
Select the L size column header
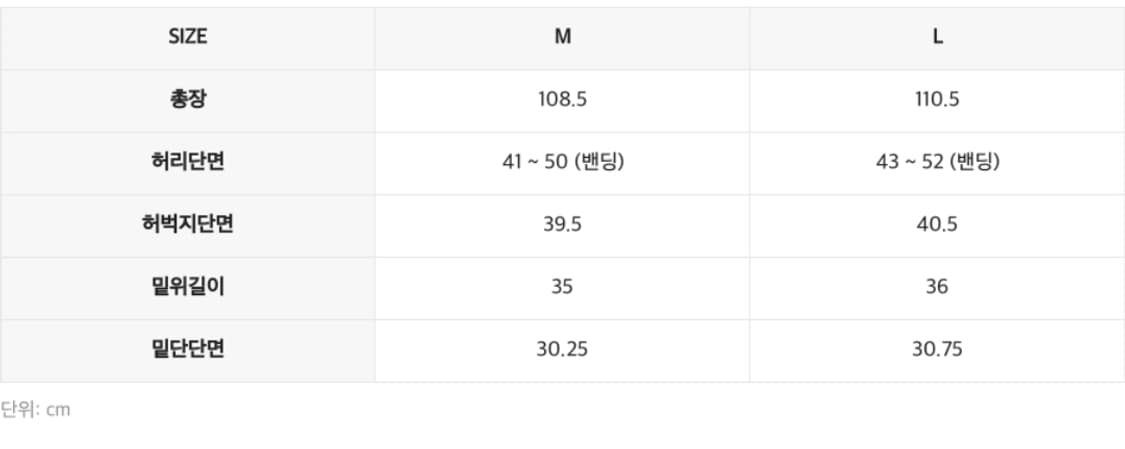click(937, 37)
